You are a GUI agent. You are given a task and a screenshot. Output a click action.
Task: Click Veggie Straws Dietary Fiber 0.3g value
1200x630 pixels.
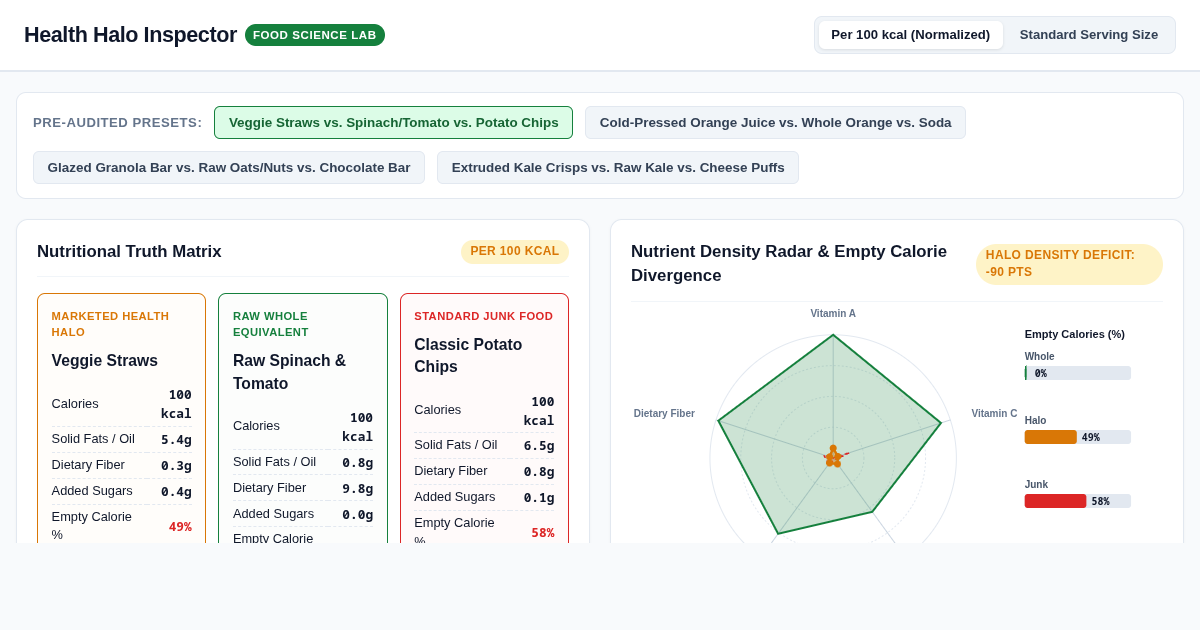[x=176, y=465]
